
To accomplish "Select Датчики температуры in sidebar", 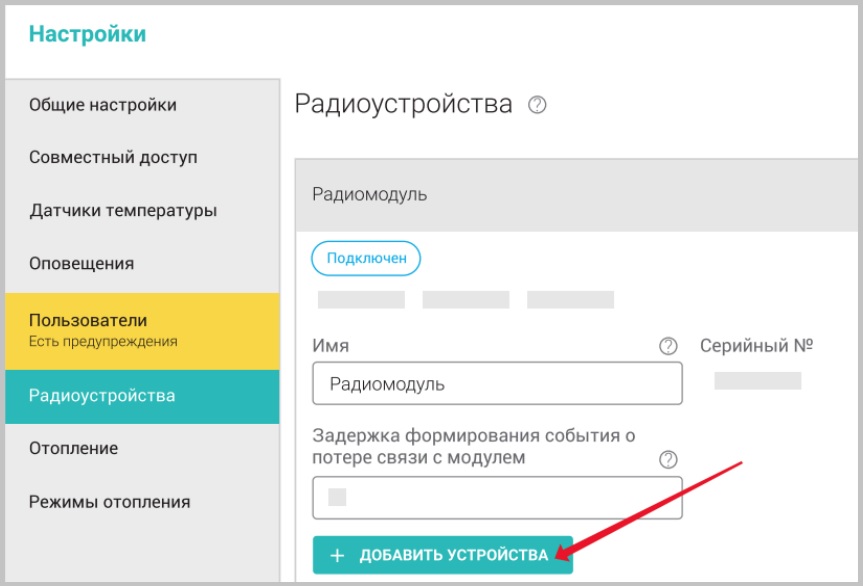I will (123, 211).
